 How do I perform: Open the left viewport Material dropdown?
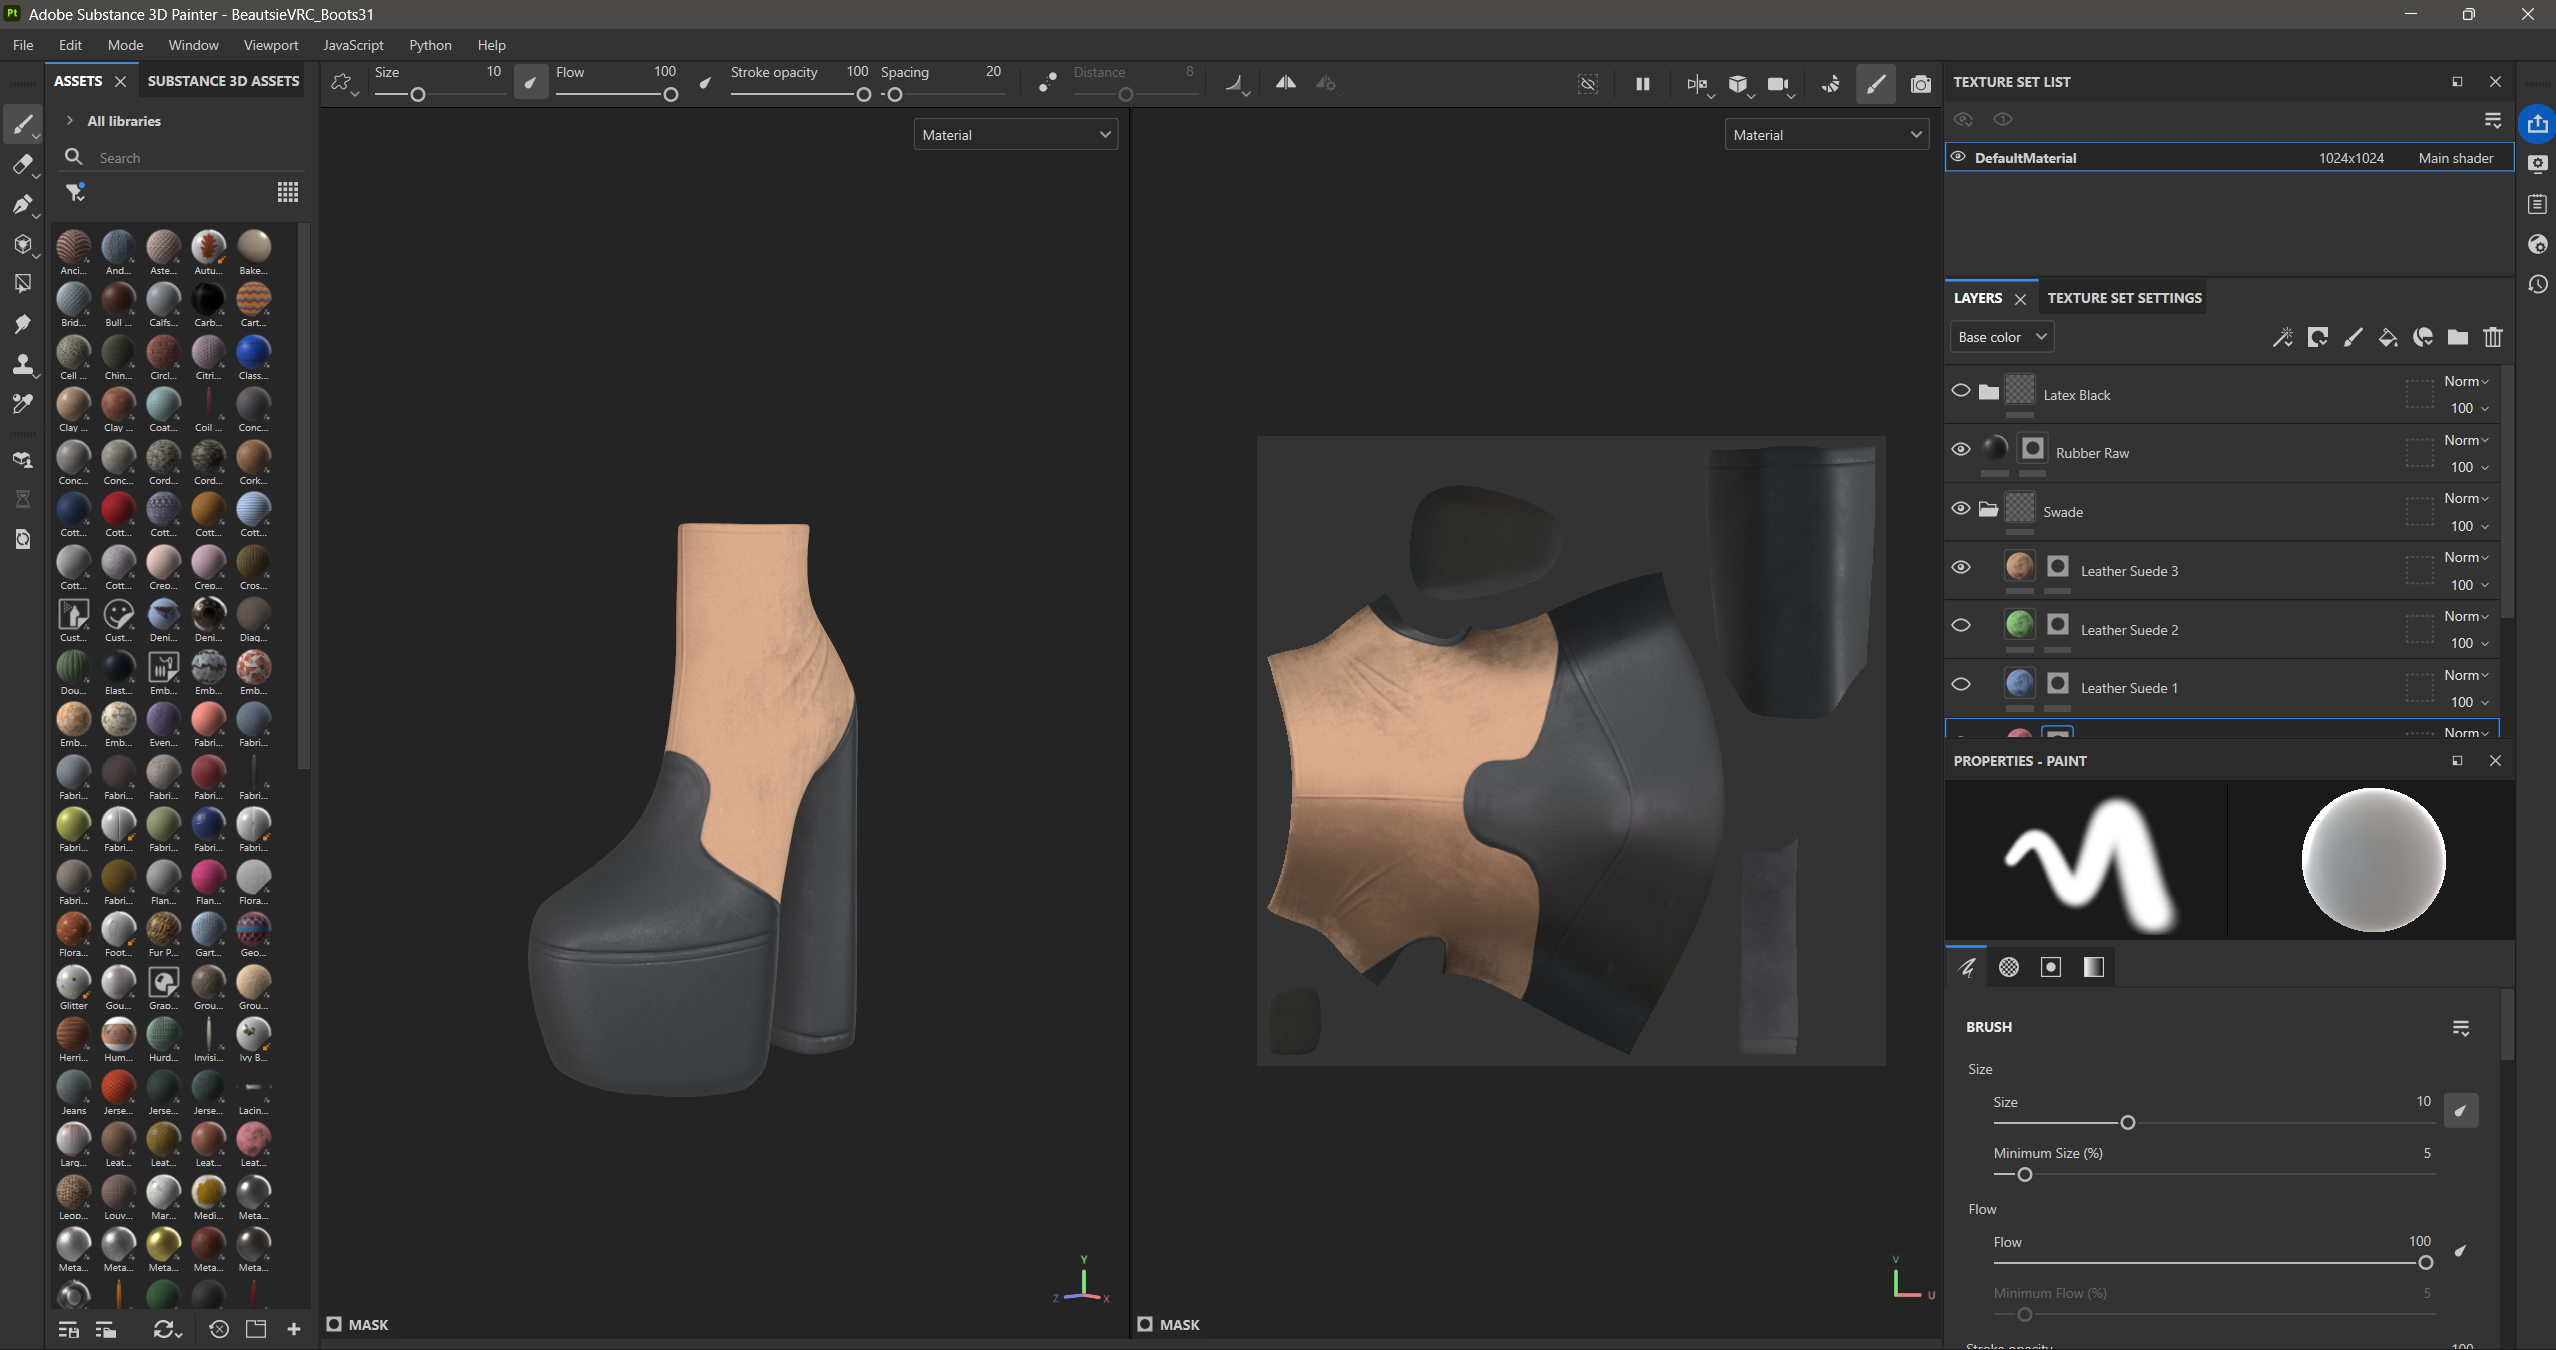pyautogui.click(x=1016, y=135)
